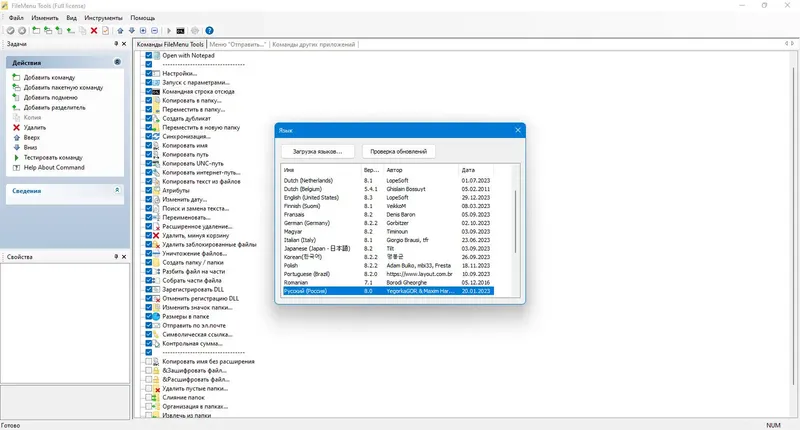Click the green check Apply toolbar icon
800x430 pixels.
(x=10, y=31)
